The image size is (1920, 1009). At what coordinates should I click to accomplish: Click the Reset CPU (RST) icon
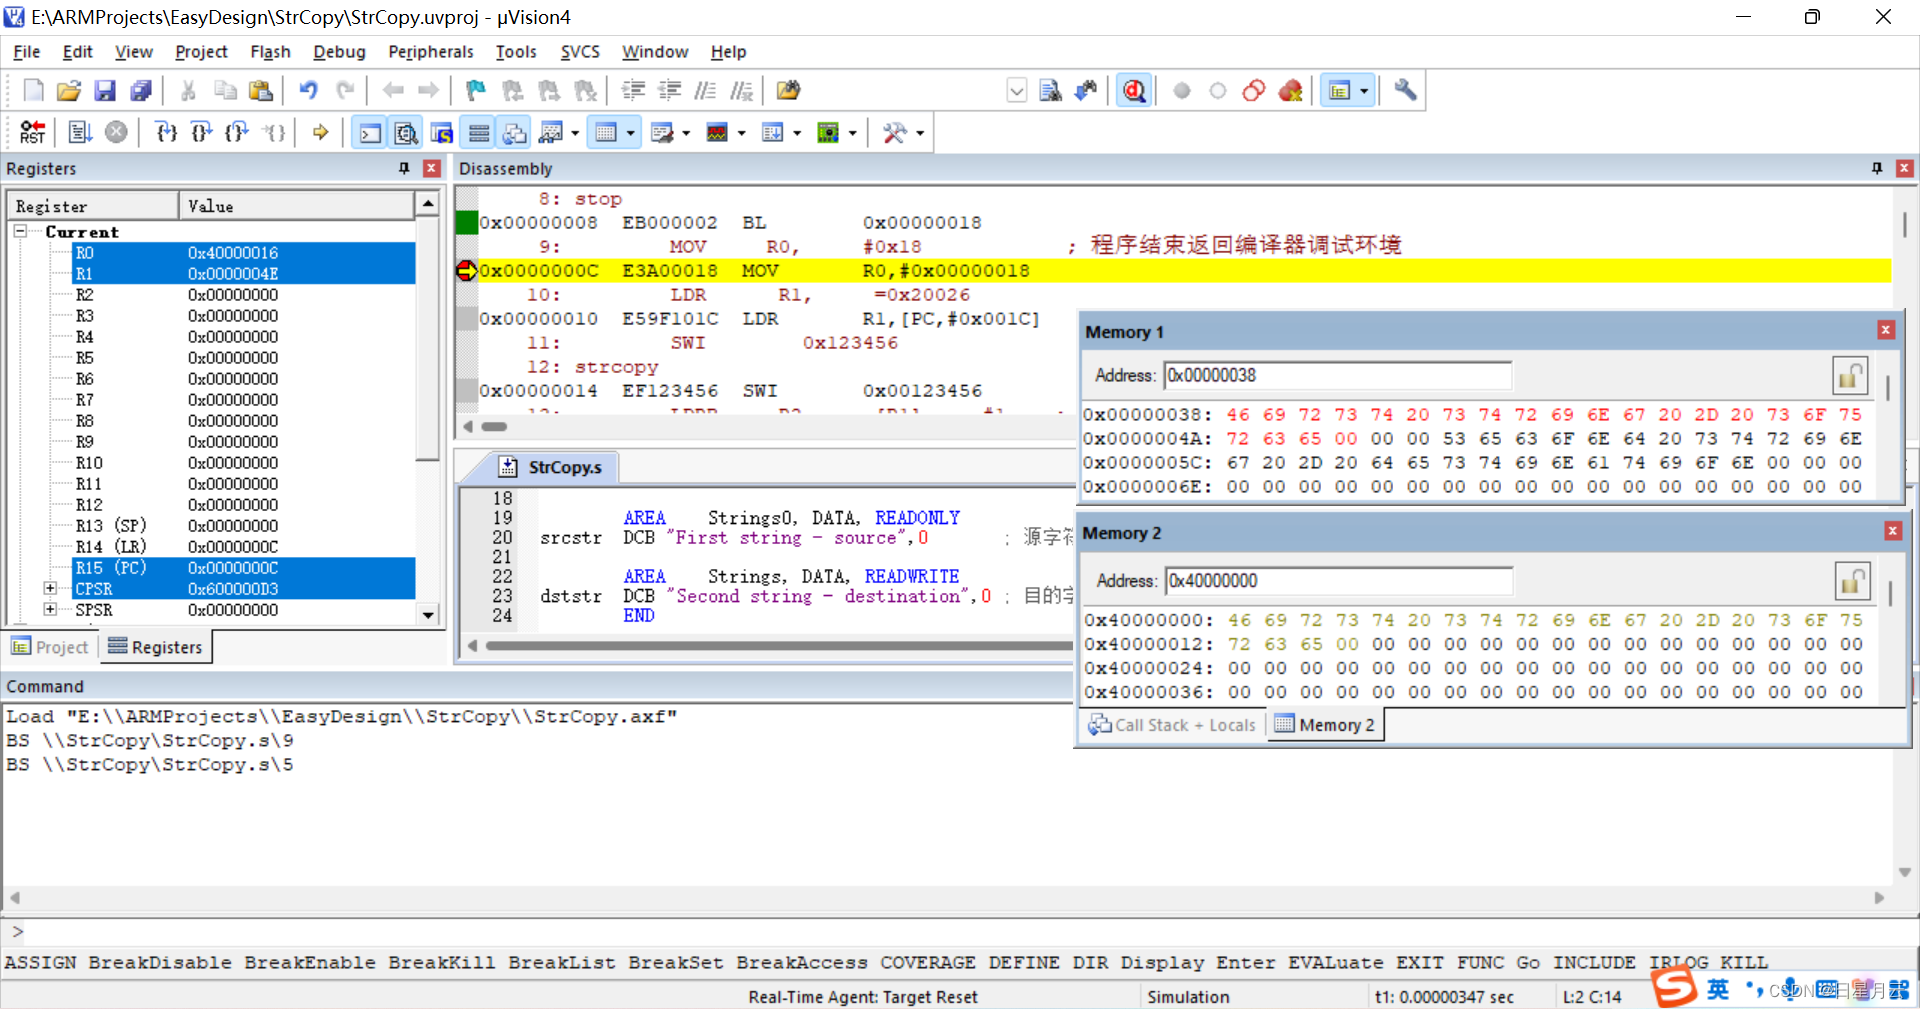pyautogui.click(x=32, y=132)
